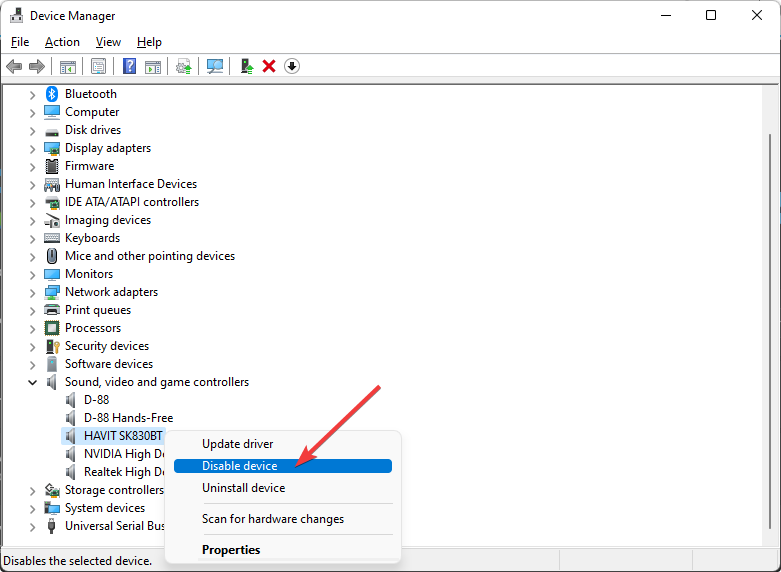Click the Network adapters category icon
This screenshot has width=781, height=572.
(52, 292)
